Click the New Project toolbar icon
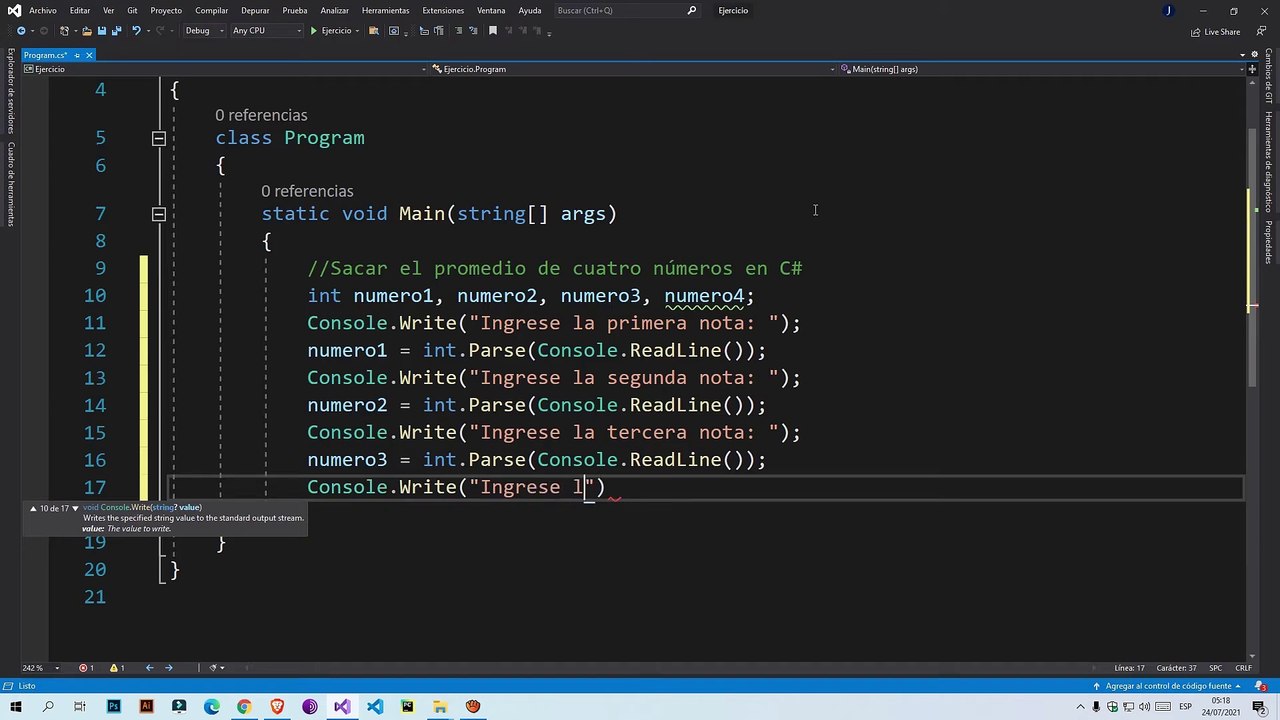This screenshot has width=1280, height=720. 64,31
